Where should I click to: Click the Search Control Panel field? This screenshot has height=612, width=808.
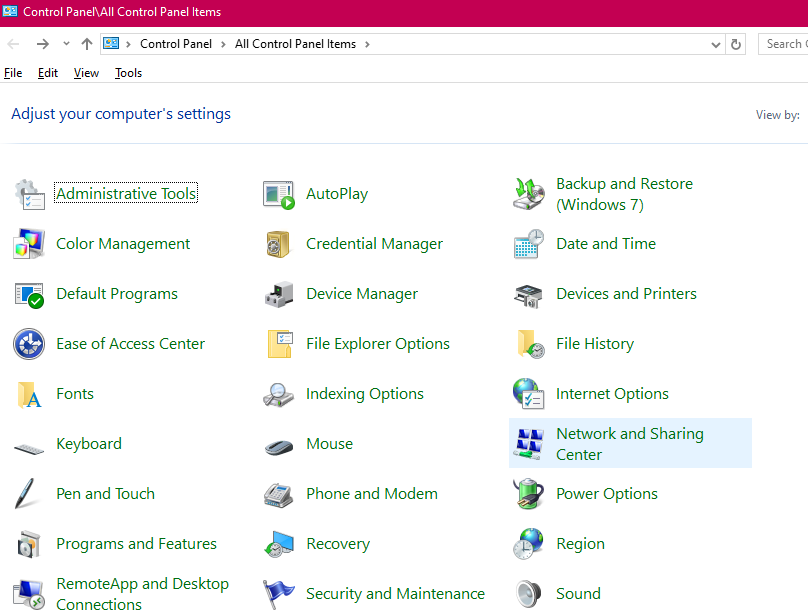(x=783, y=44)
